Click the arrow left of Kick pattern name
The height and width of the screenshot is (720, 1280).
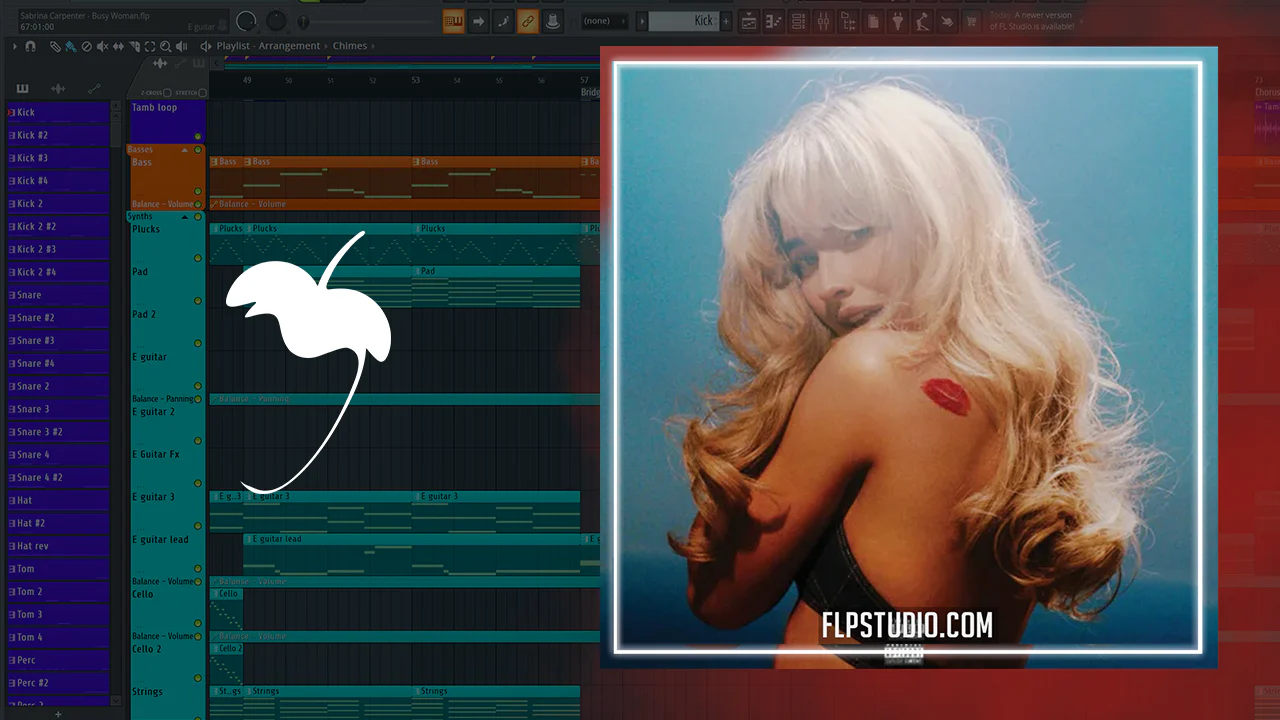tap(643, 21)
